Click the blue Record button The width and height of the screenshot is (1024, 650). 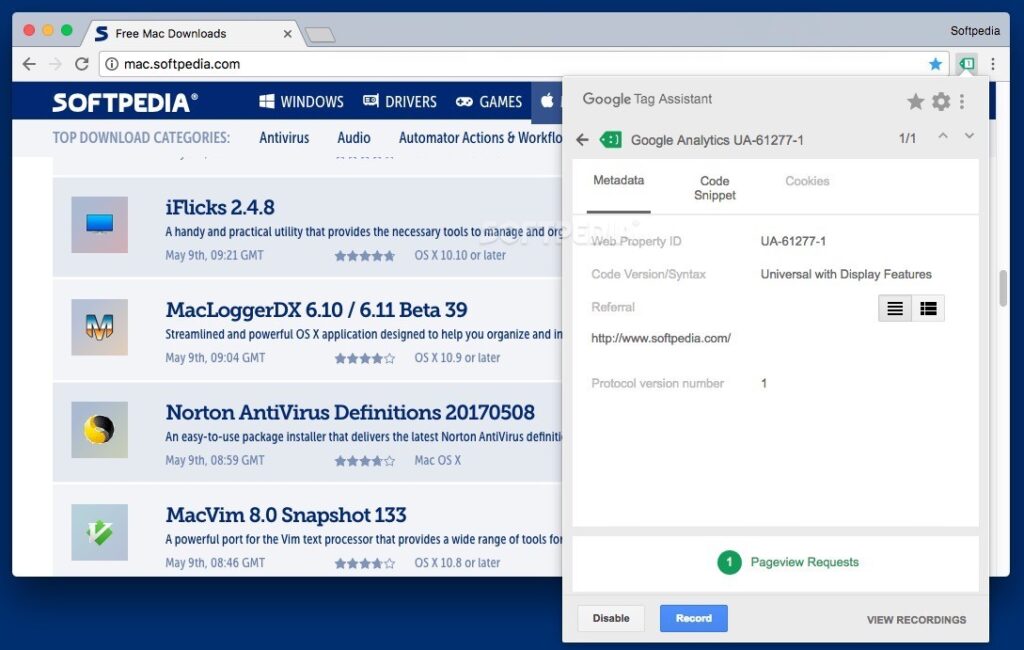(x=694, y=618)
